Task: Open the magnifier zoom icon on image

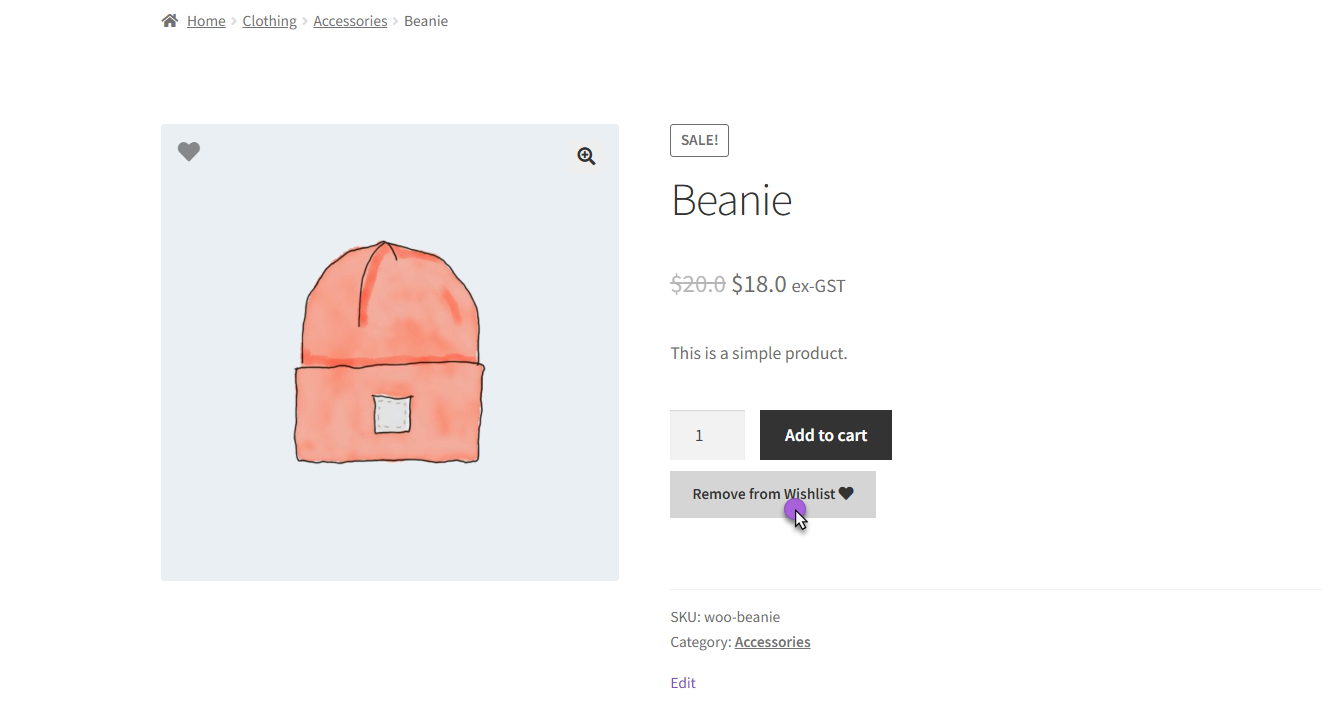Action: coord(586,156)
